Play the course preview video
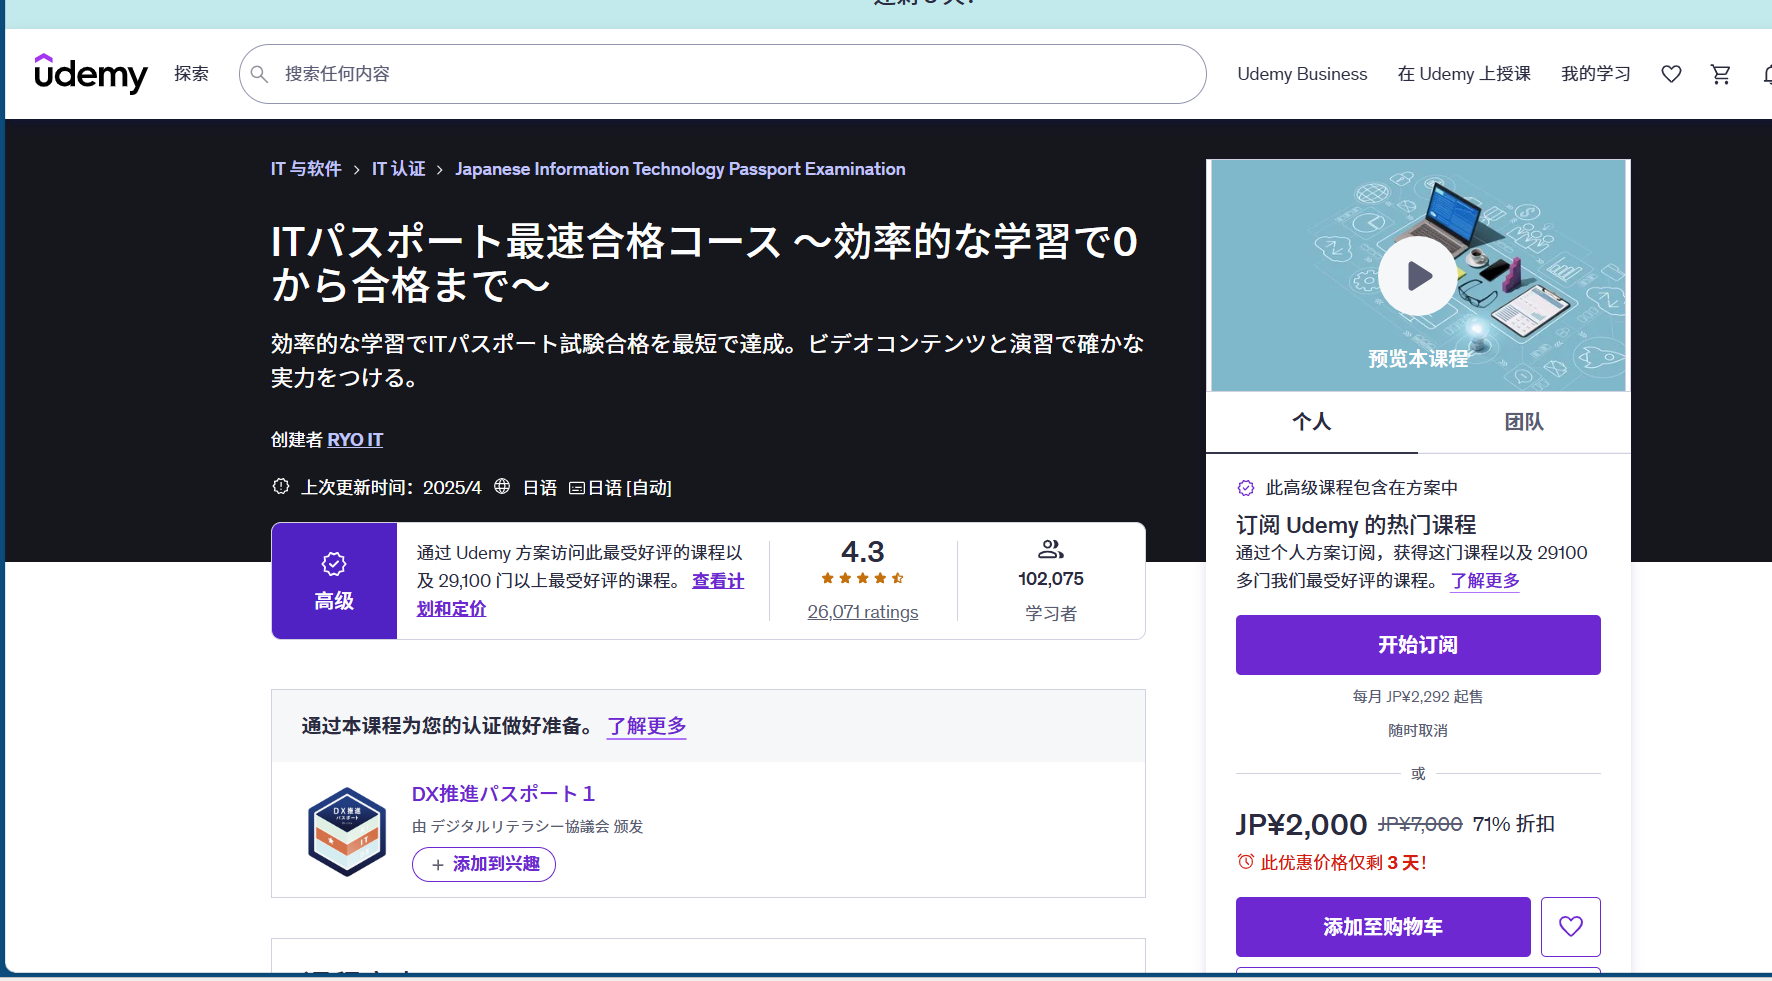Viewport: 1772px width, 981px height. tap(1418, 276)
